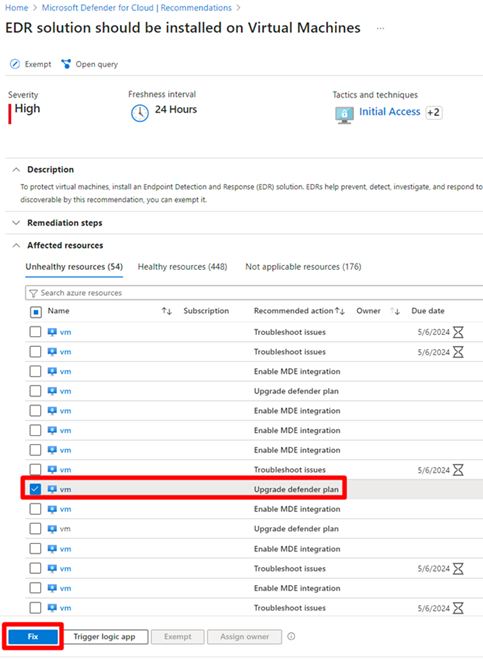This screenshot has width=483, height=660.
Task: Click the ellipsis icon next to page title
Action: (x=380, y=28)
